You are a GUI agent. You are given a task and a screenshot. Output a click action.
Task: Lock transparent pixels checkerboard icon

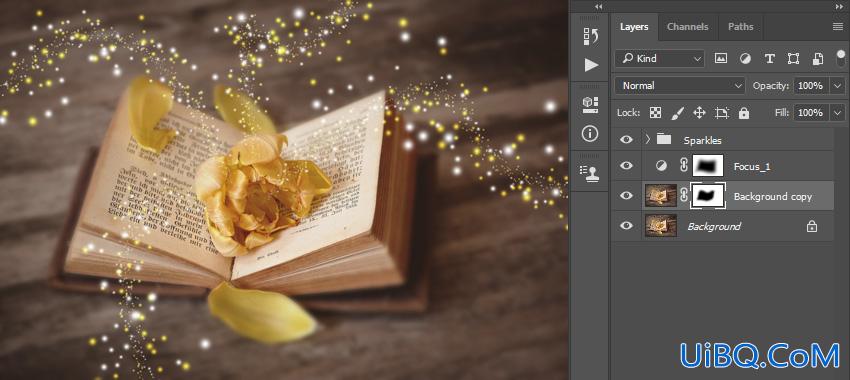656,113
